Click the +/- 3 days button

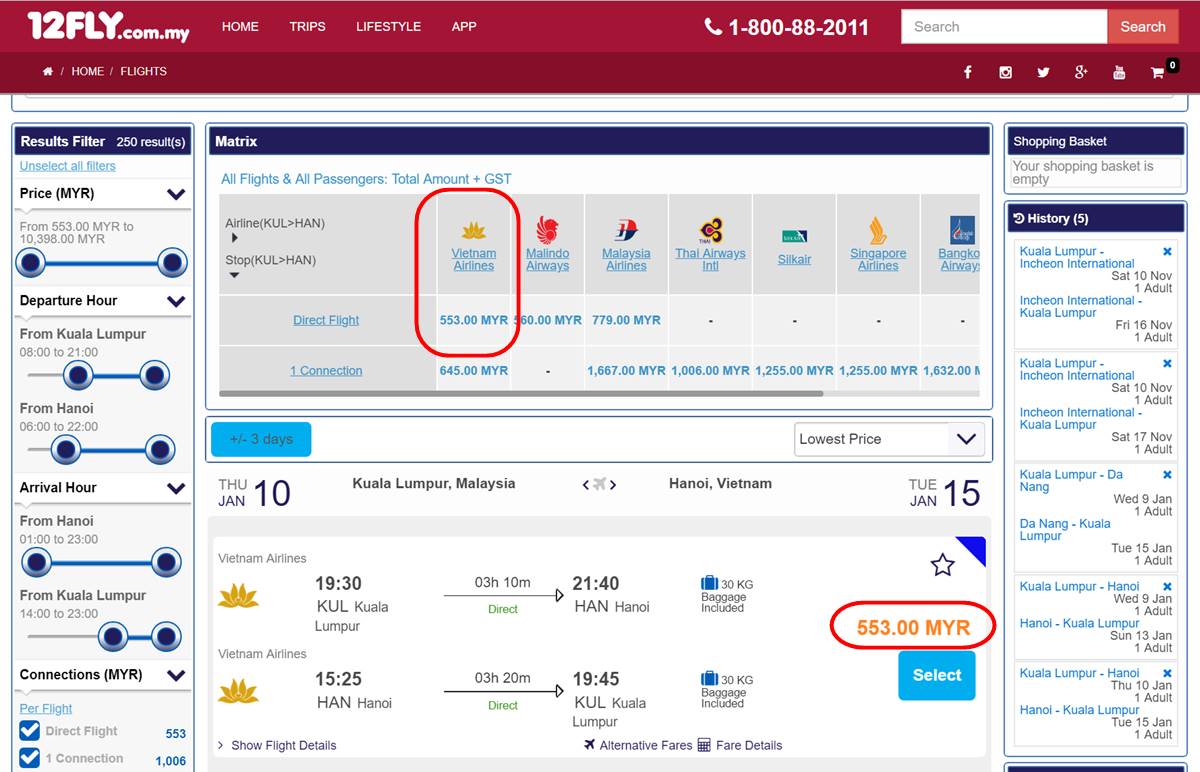261,439
